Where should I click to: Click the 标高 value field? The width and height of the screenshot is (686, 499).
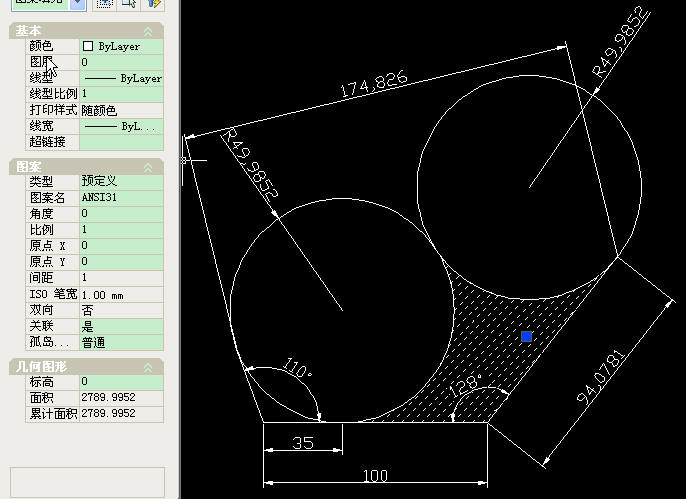[x=121, y=382]
